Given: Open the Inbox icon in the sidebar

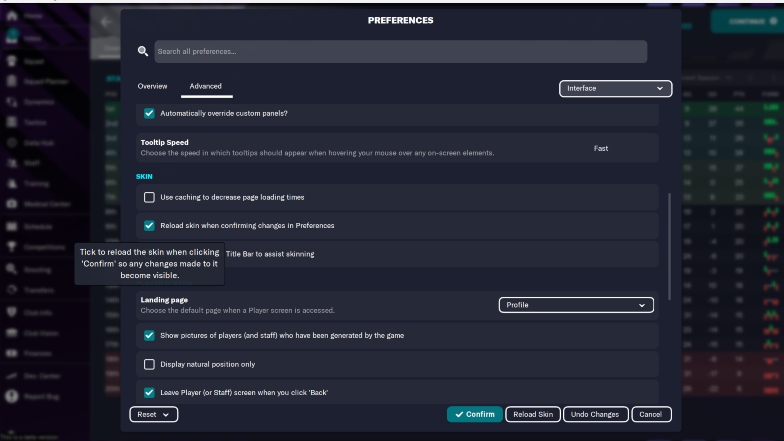Looking at the screenshot, I should 12,37.
